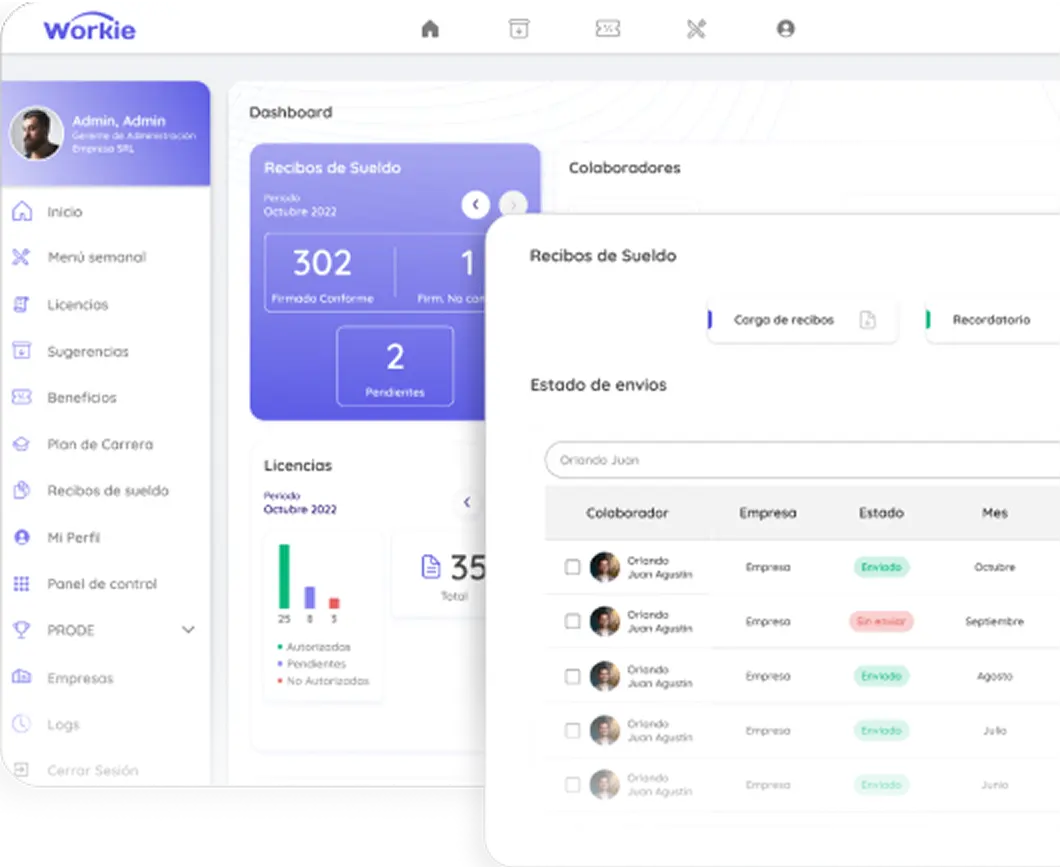Check the box on the Junio row
1061x867 pixels.
pos(572,785)
